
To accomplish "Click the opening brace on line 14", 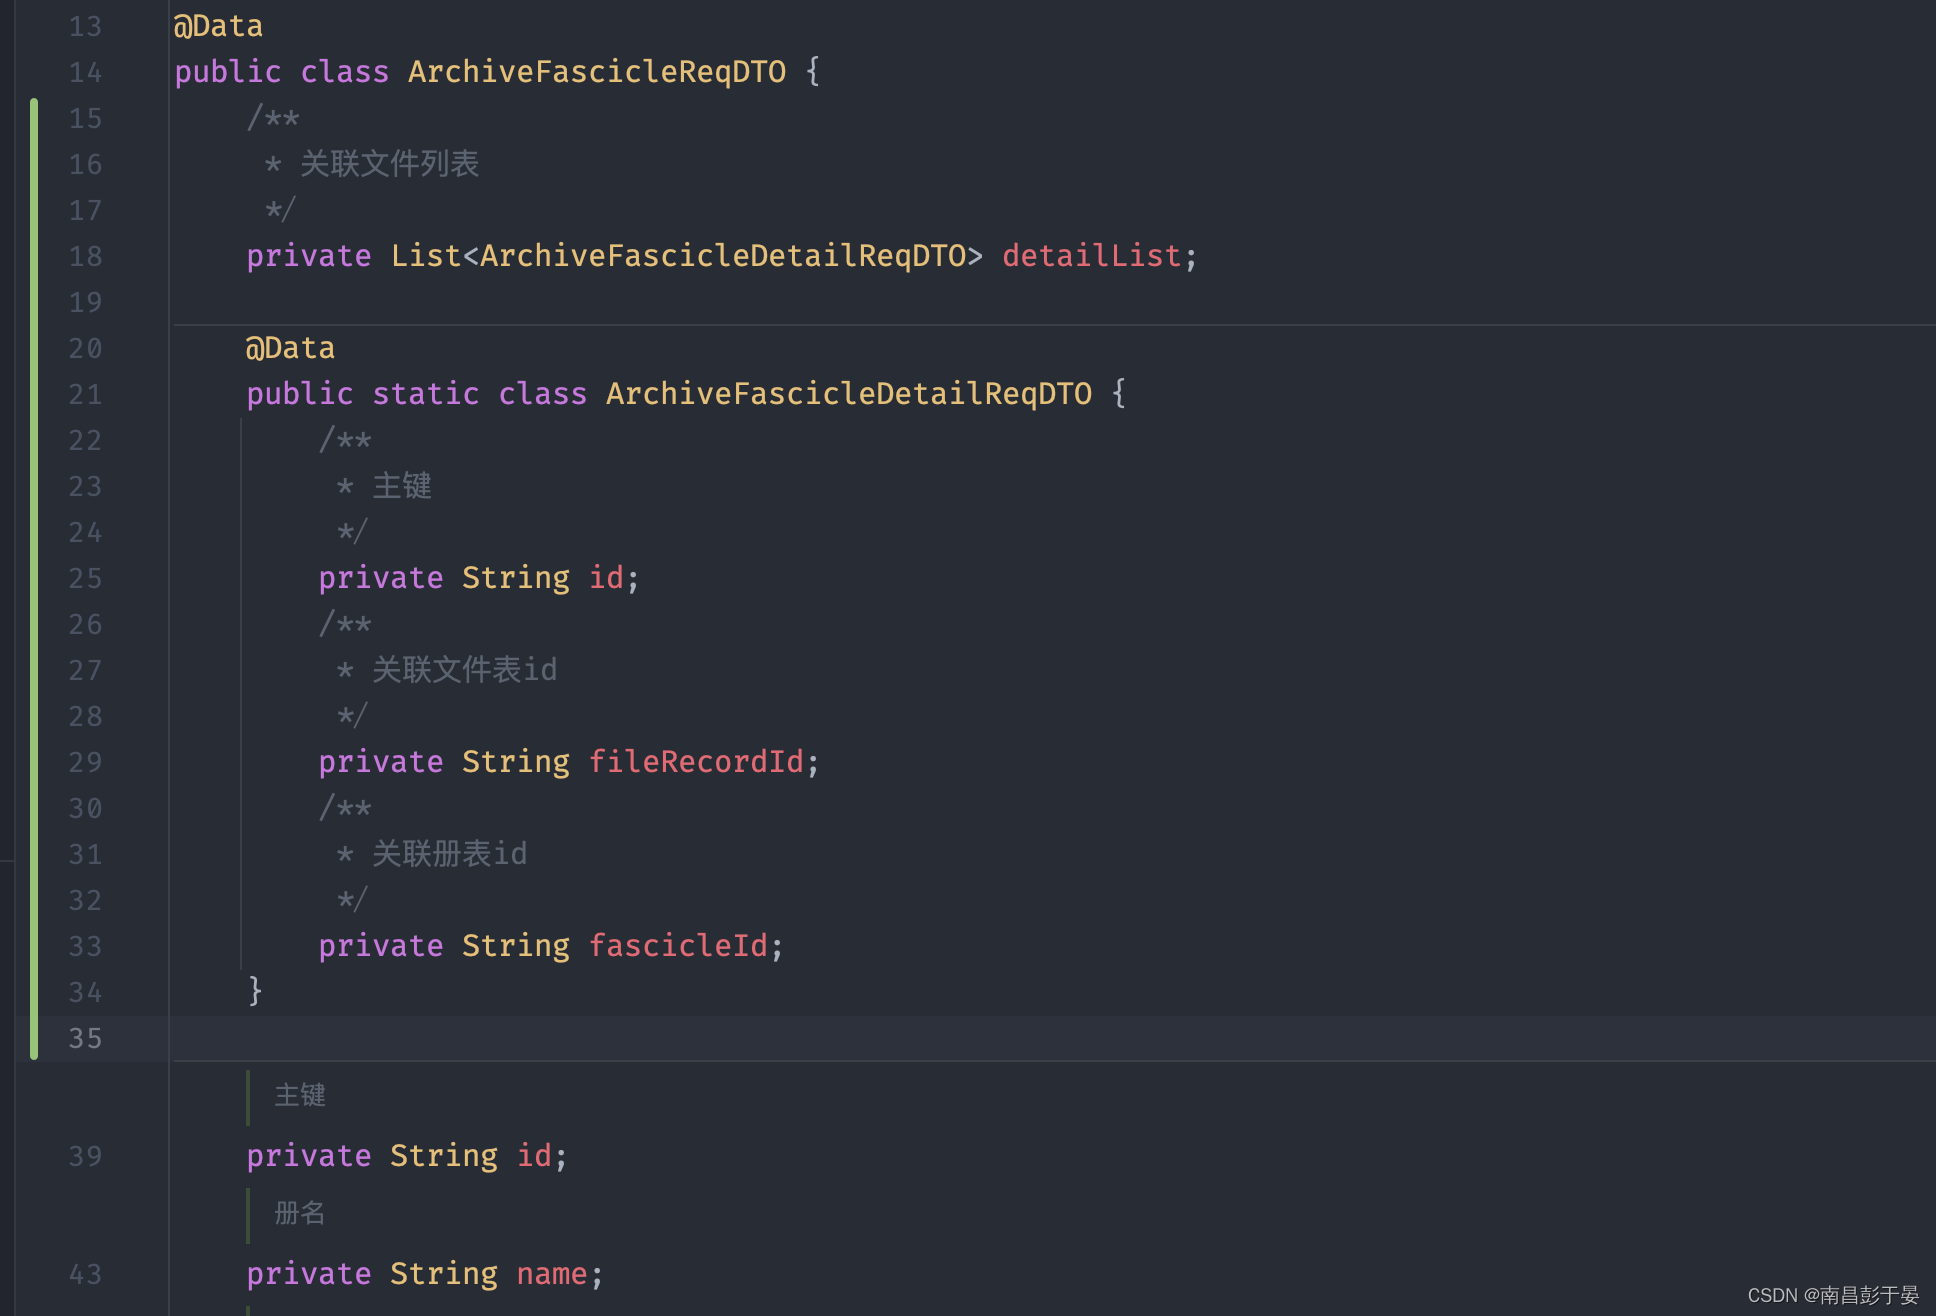I will [x=813, y=72].
